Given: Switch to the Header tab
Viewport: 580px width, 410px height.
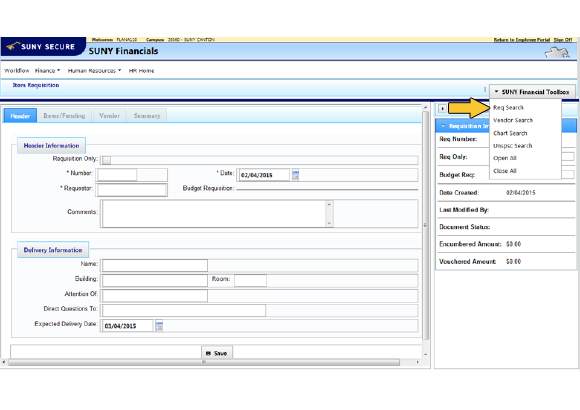Looking at the screenshot, I should point(20,116).
